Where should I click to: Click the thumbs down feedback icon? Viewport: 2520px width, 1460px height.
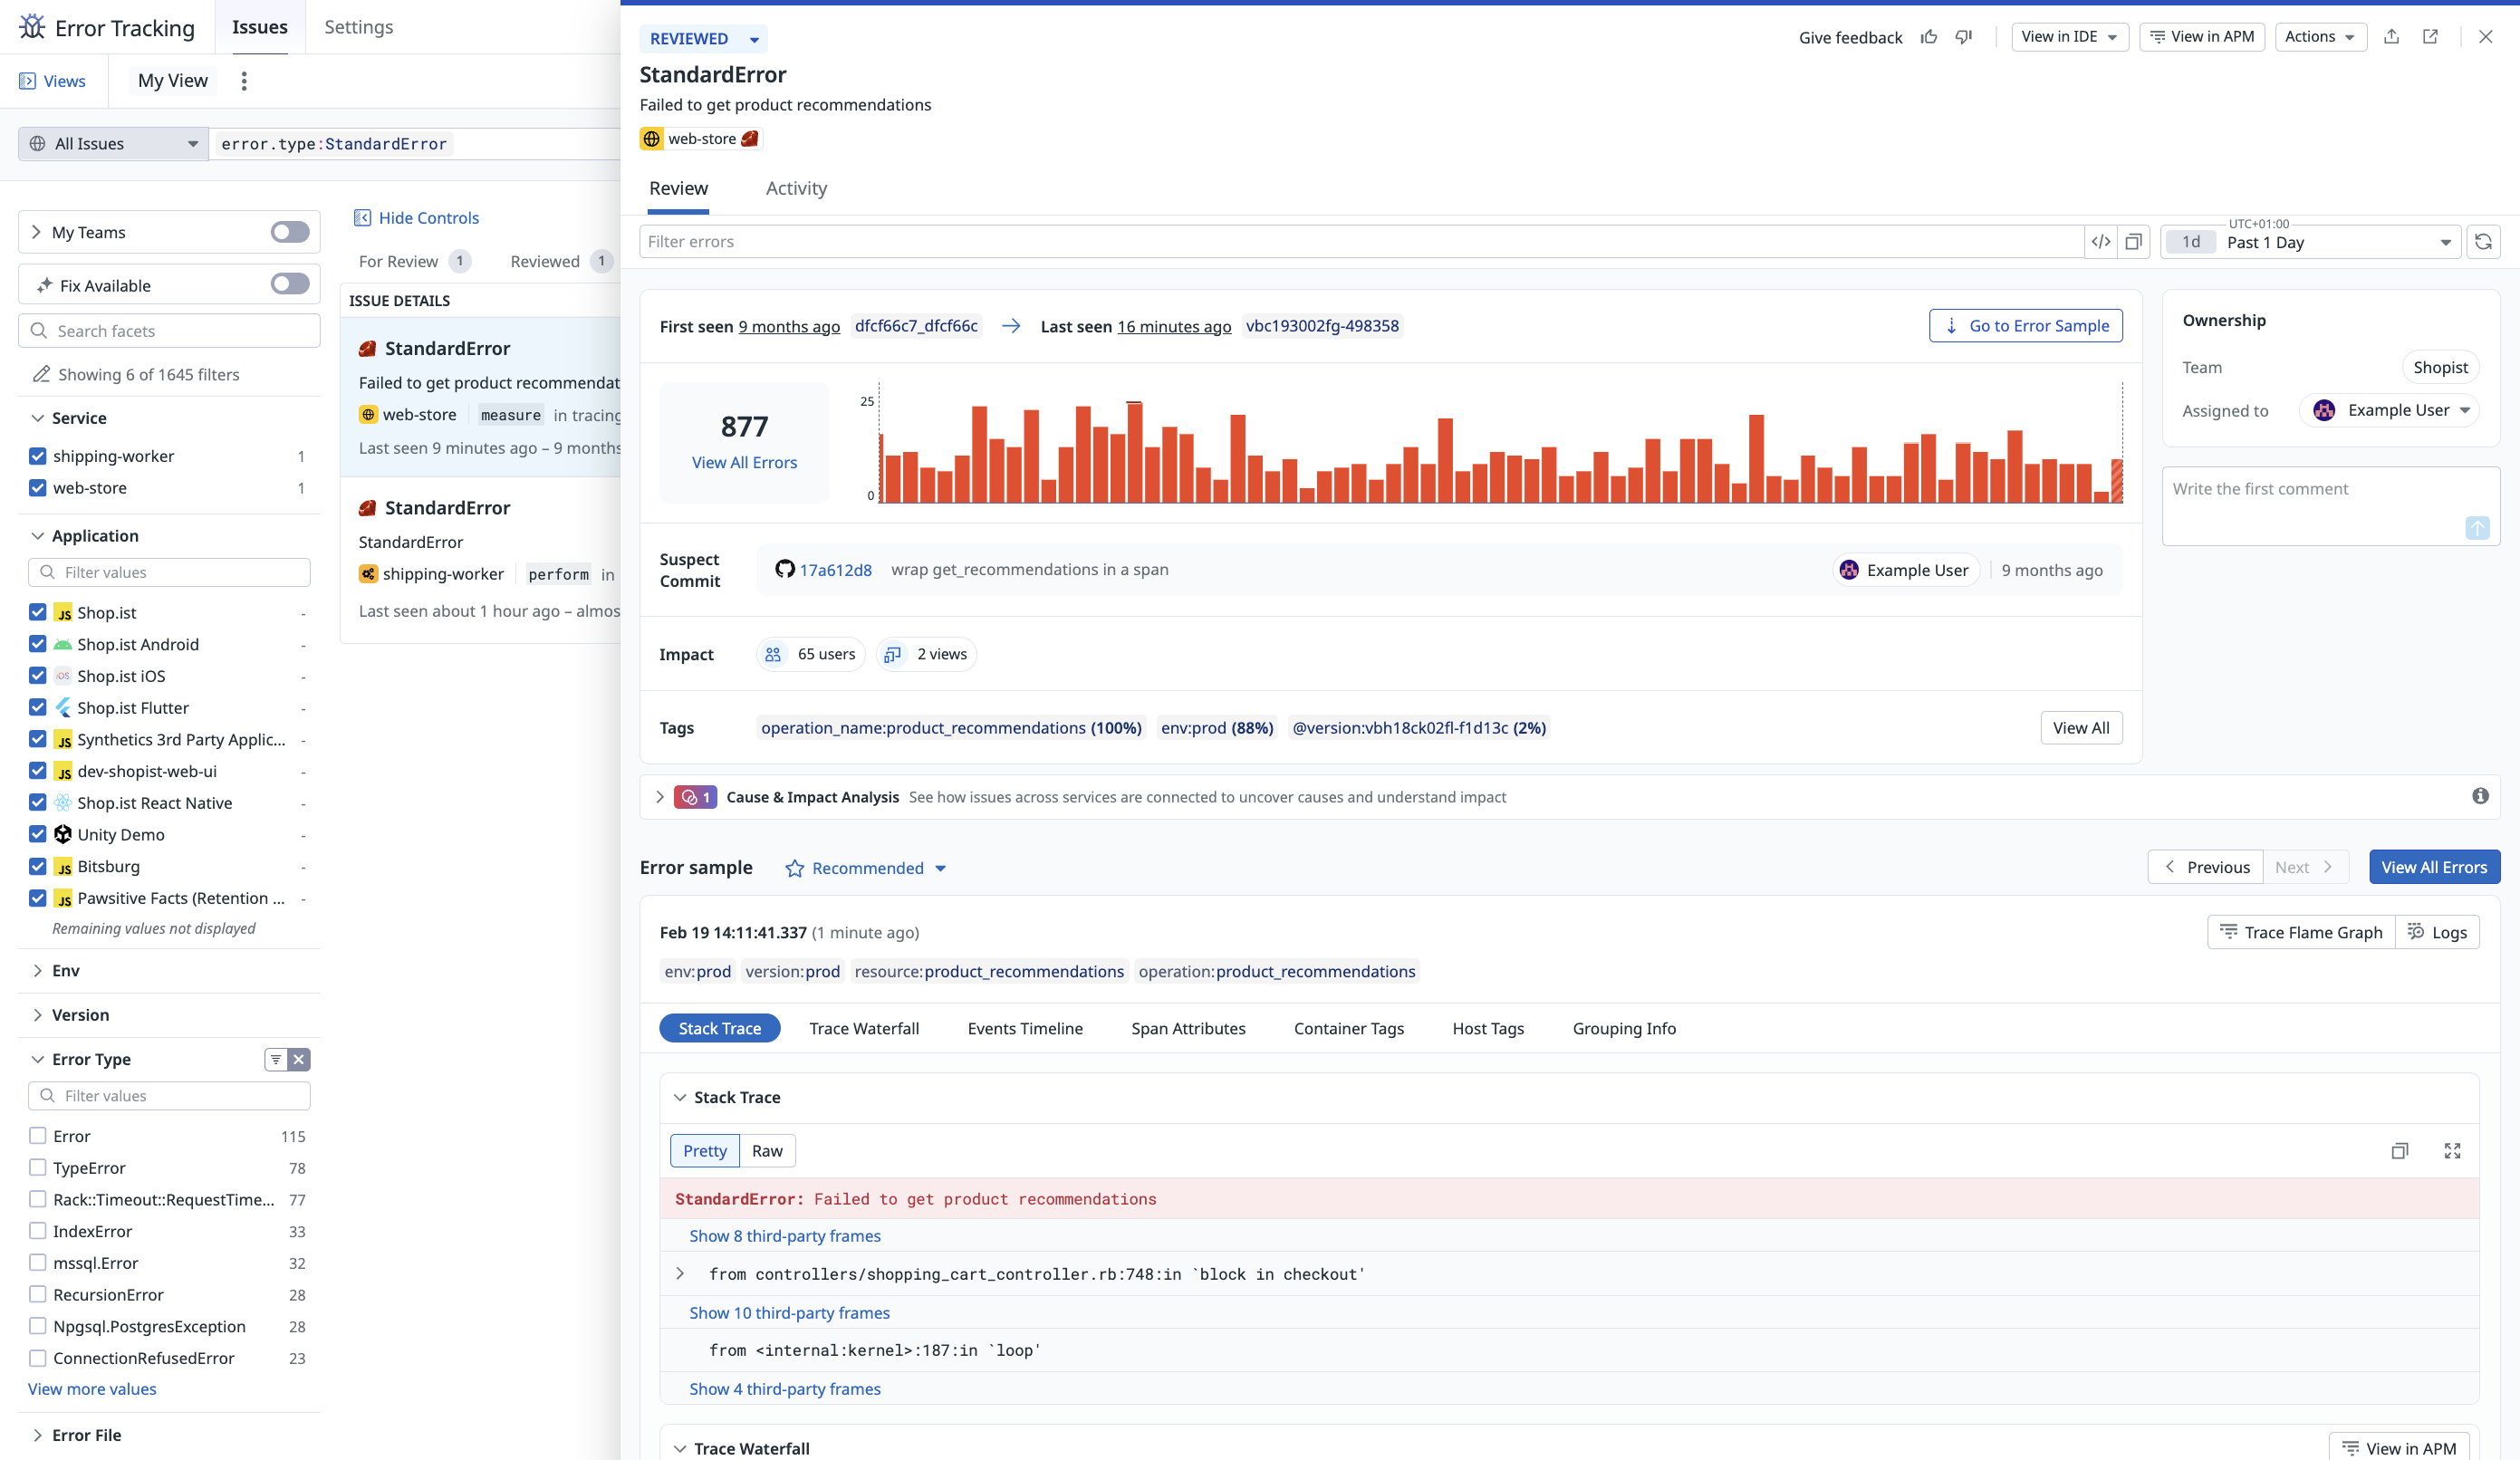1964,37
